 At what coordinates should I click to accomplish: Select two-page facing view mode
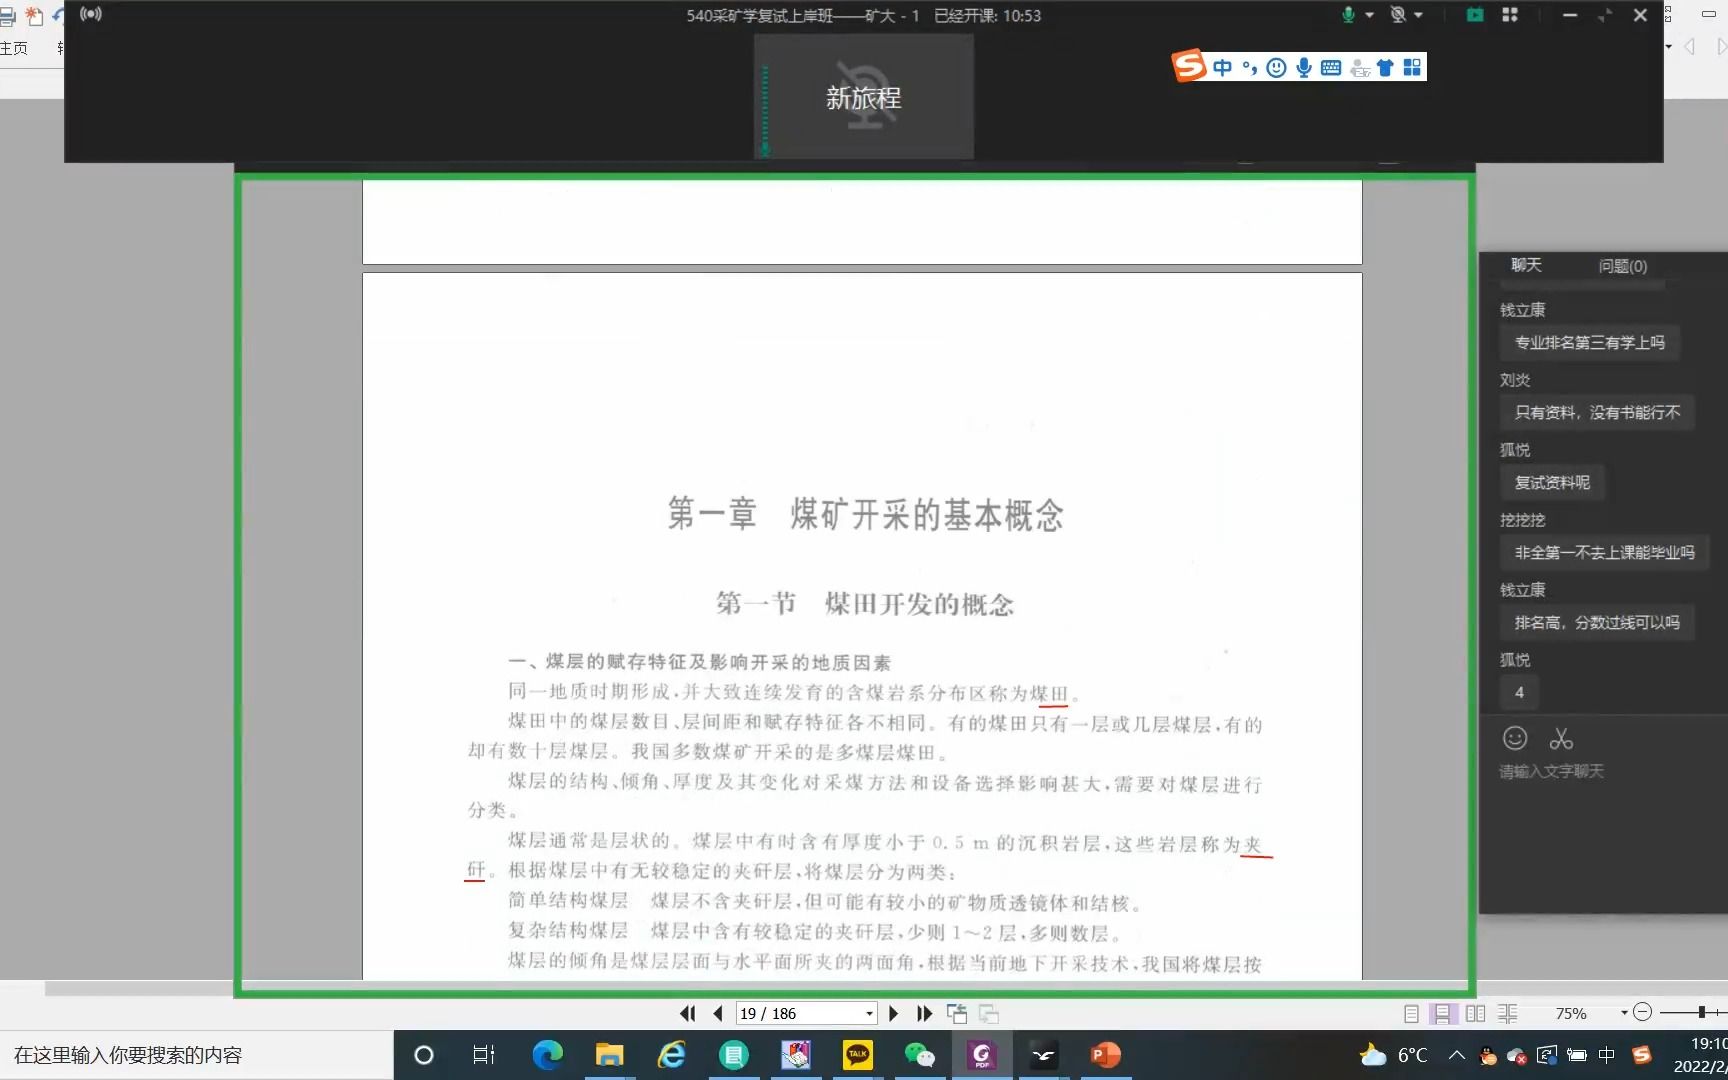[1475, 1013]
